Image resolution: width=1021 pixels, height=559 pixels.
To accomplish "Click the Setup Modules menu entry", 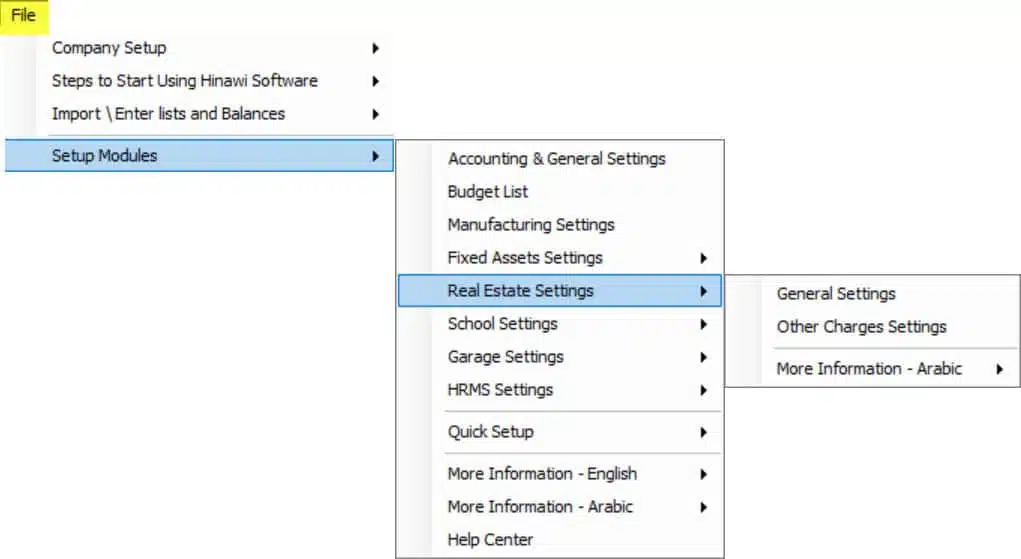I will pyautogui.click(x=199, y=156).
